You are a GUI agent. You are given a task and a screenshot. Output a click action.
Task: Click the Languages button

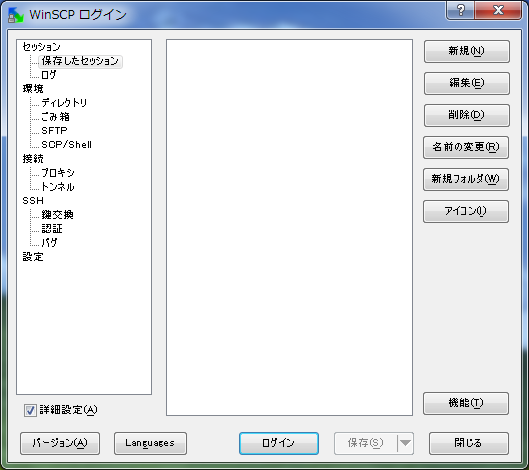150,443
